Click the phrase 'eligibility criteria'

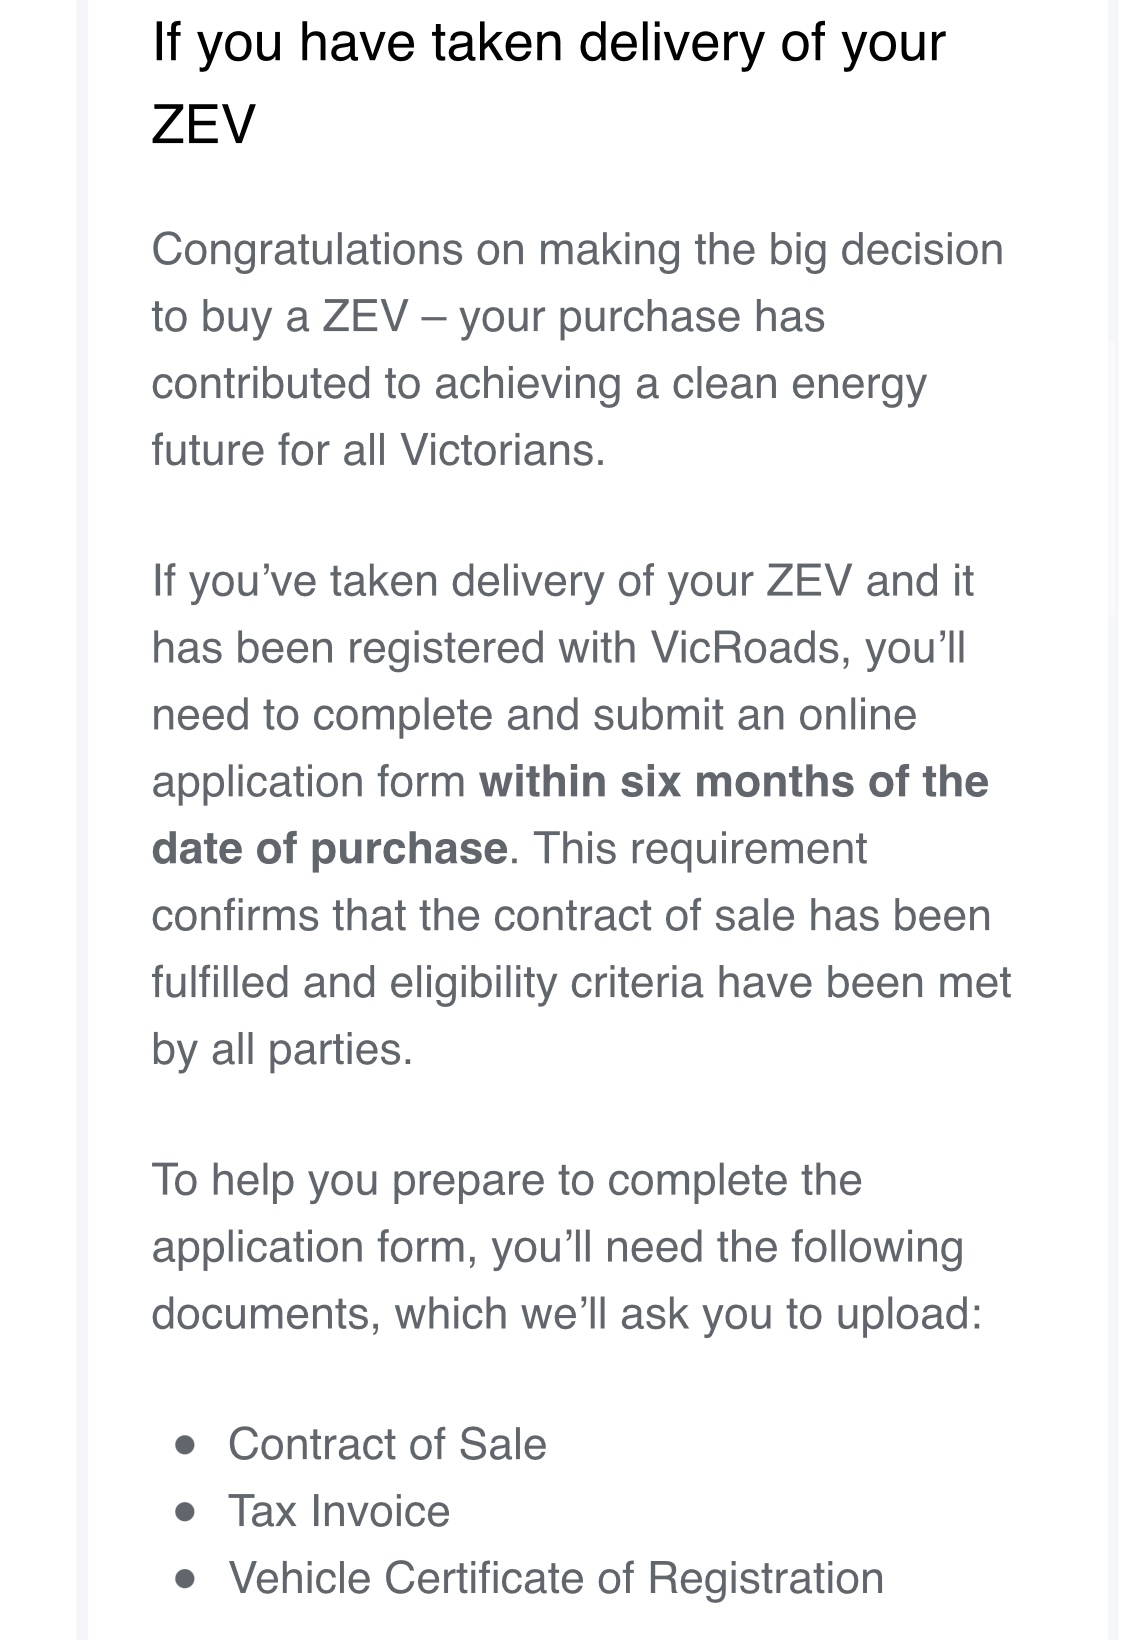click(x=546, y=982)
